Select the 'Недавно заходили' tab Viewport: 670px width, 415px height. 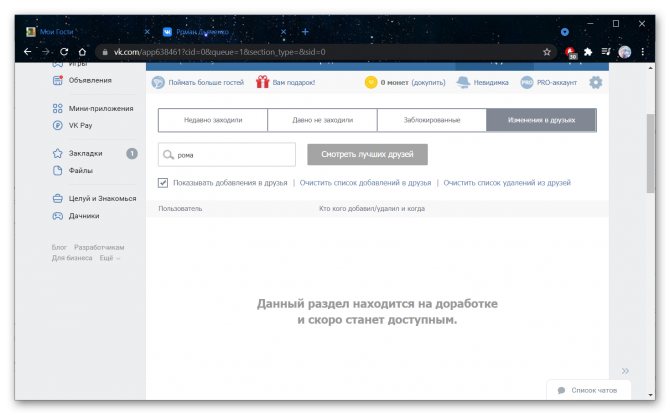click(x=213, y=120)
